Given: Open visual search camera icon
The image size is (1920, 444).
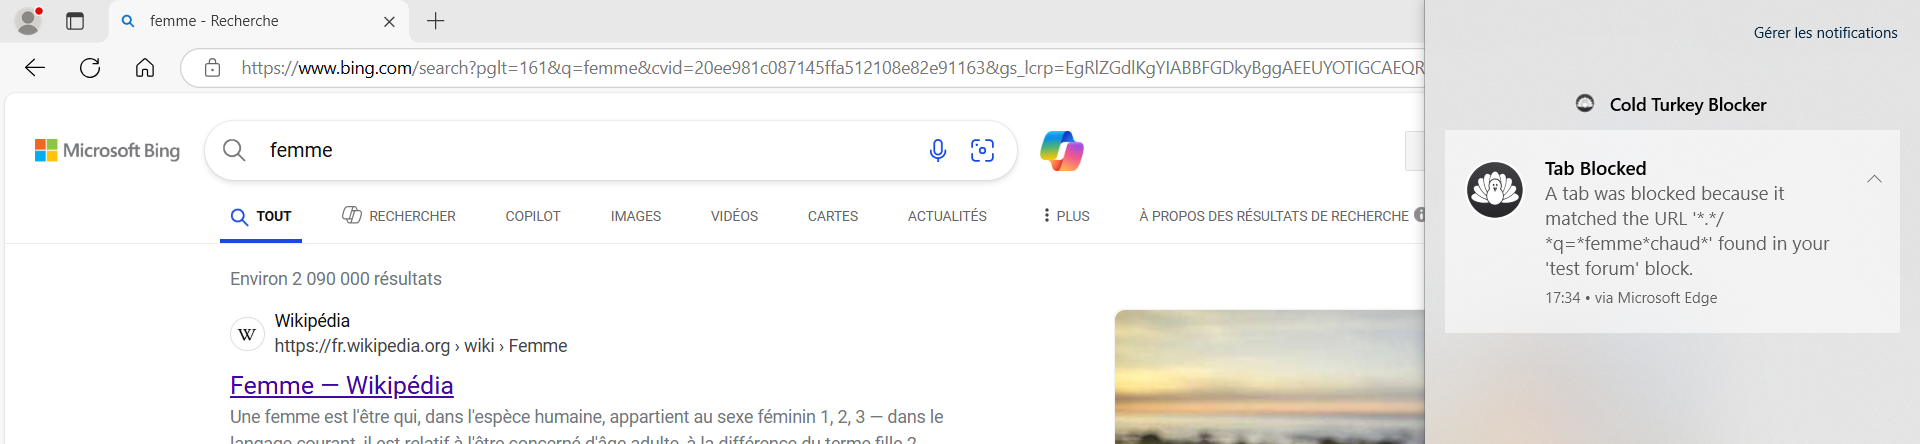Looking at the screenshot, I should (983, 150).
